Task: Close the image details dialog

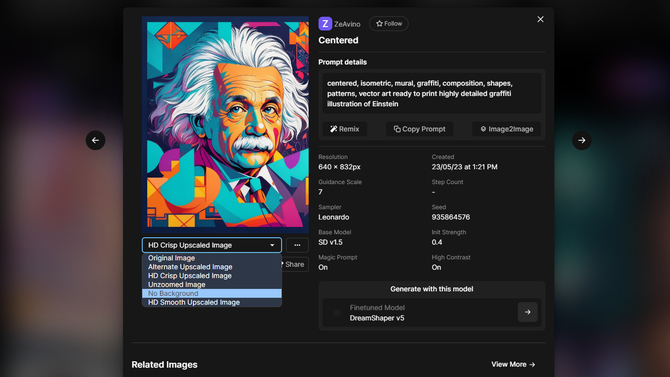Action: (540, 19)
